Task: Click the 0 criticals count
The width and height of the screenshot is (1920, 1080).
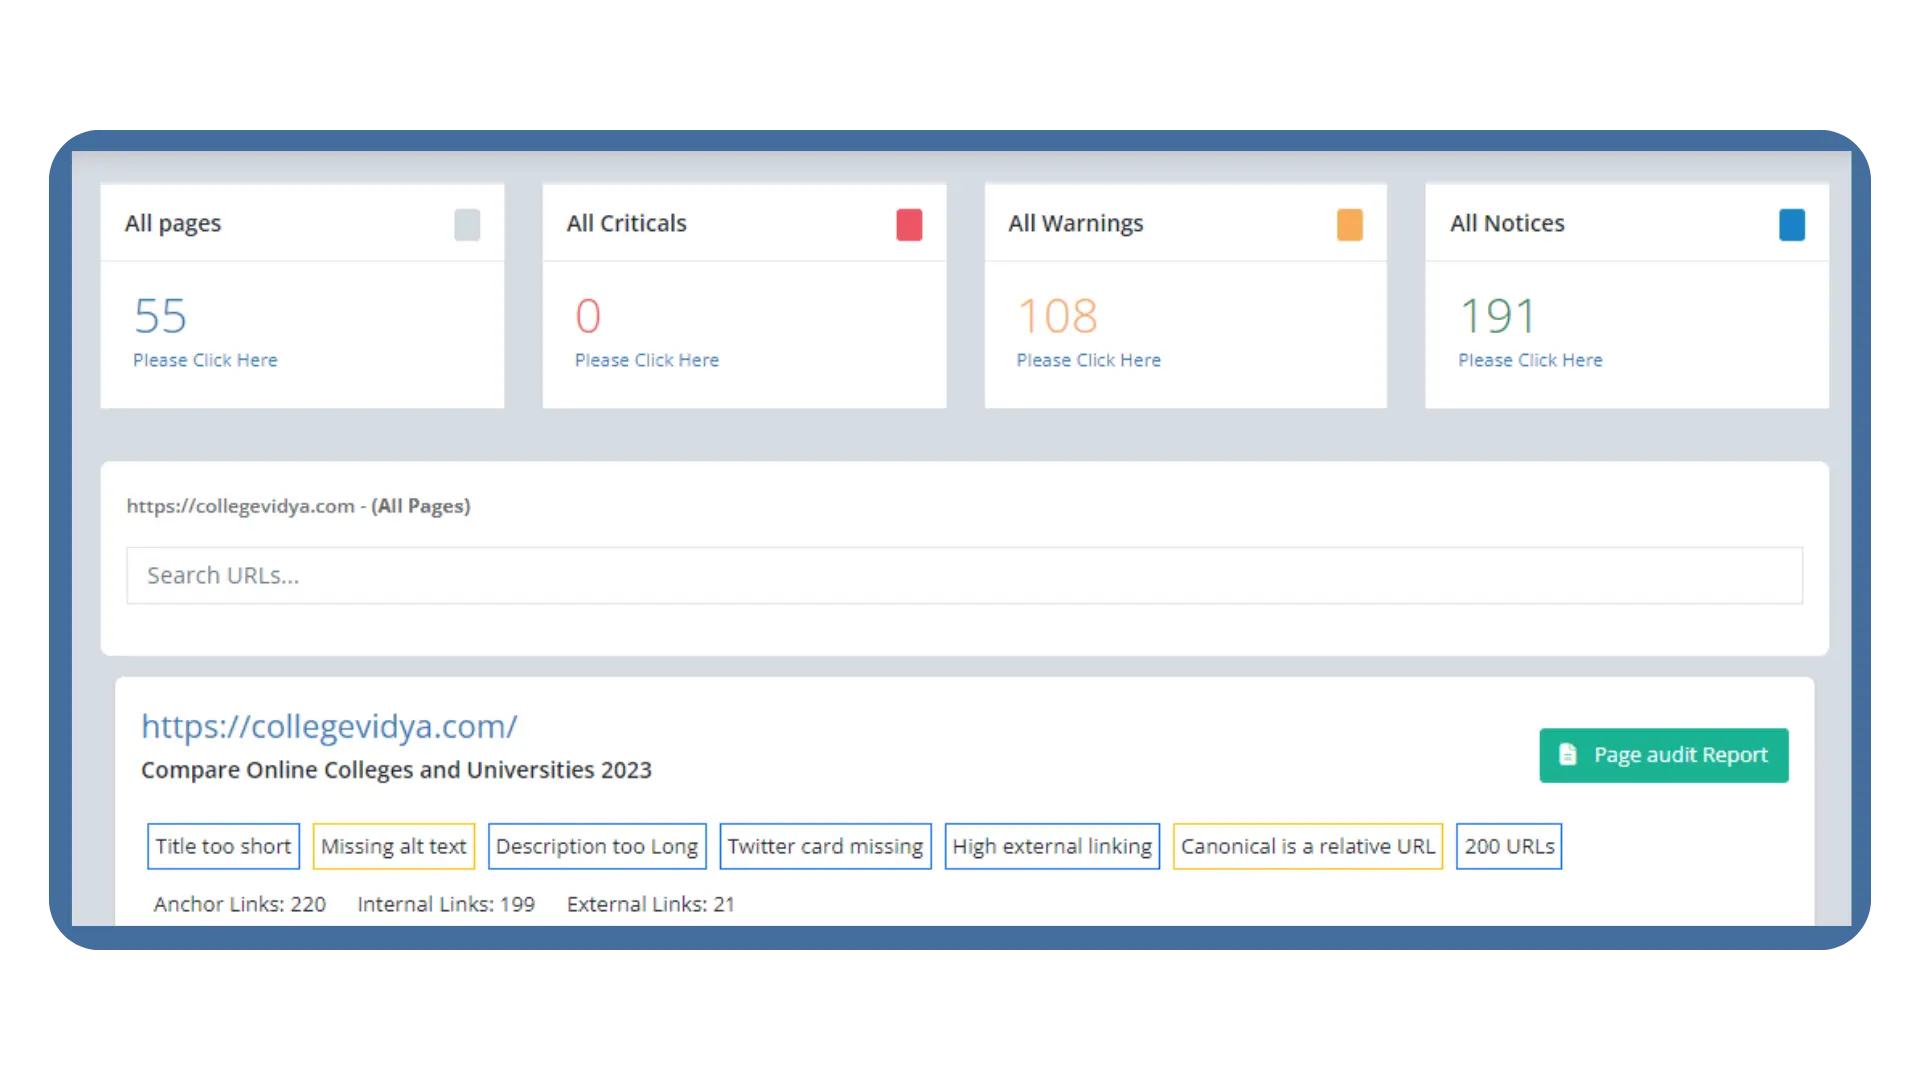Action: point(588,316)
